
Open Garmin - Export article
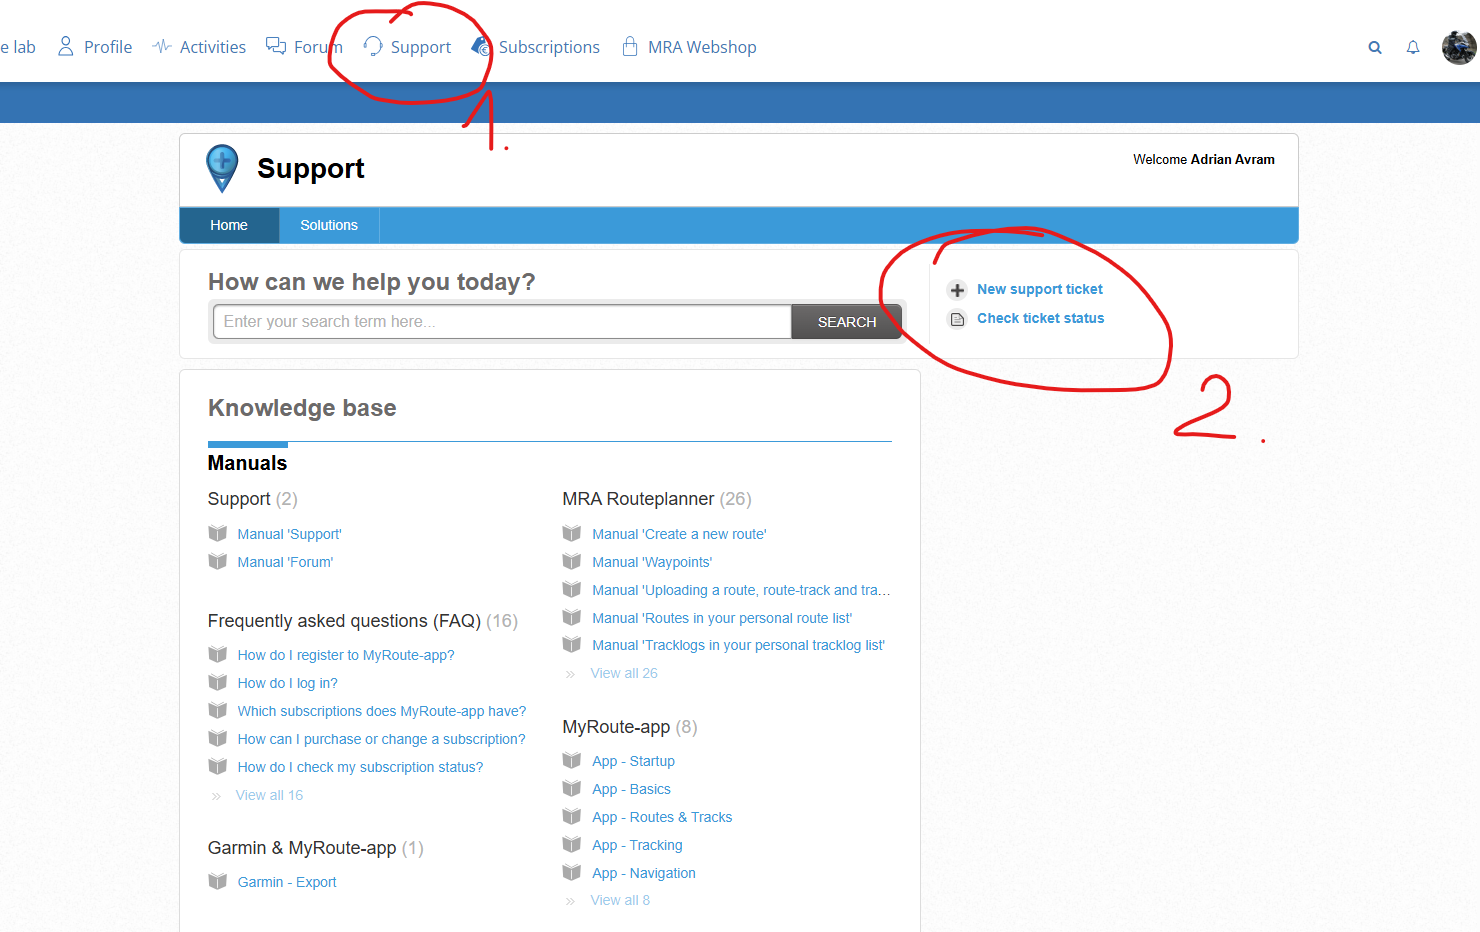[287, 882]
